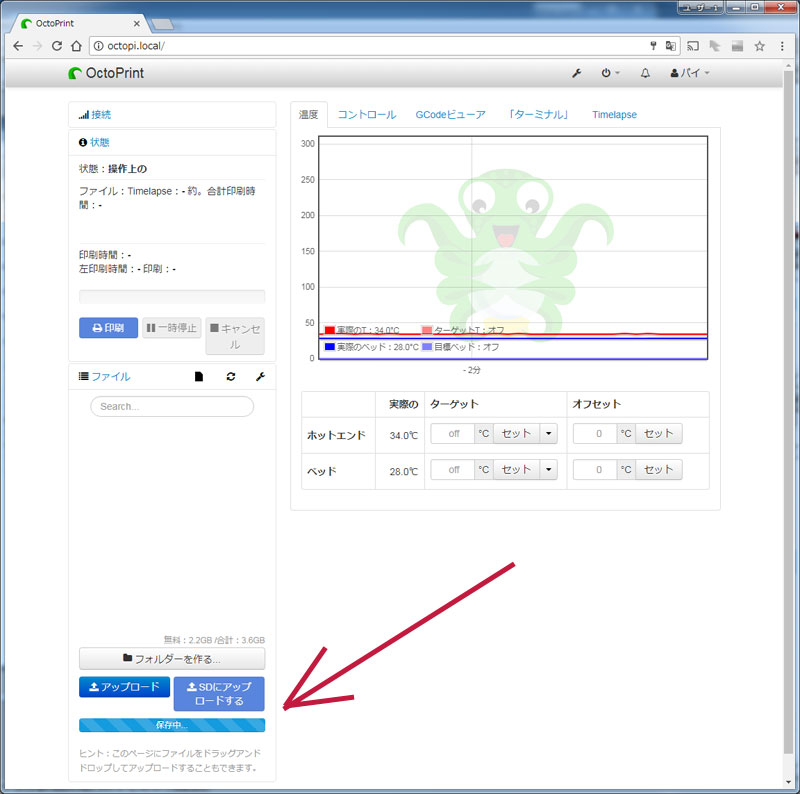This screenshot has width=800, height=794.
Task: Go to browser home page
Action: pyautogui.click(x=77, y=46)
